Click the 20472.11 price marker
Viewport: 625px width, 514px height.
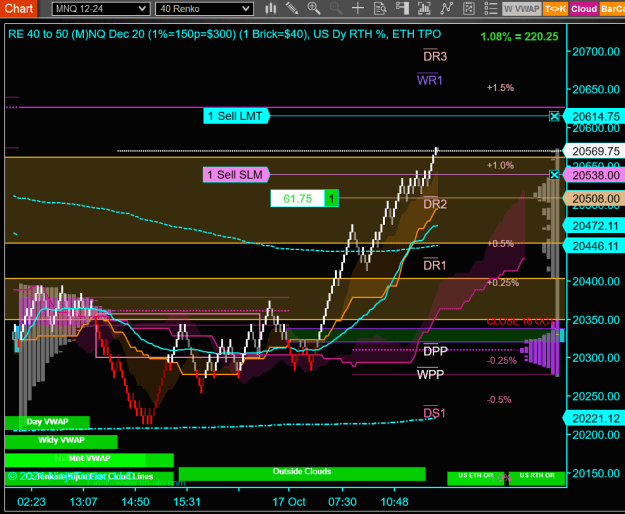click(x=595, y=226)
